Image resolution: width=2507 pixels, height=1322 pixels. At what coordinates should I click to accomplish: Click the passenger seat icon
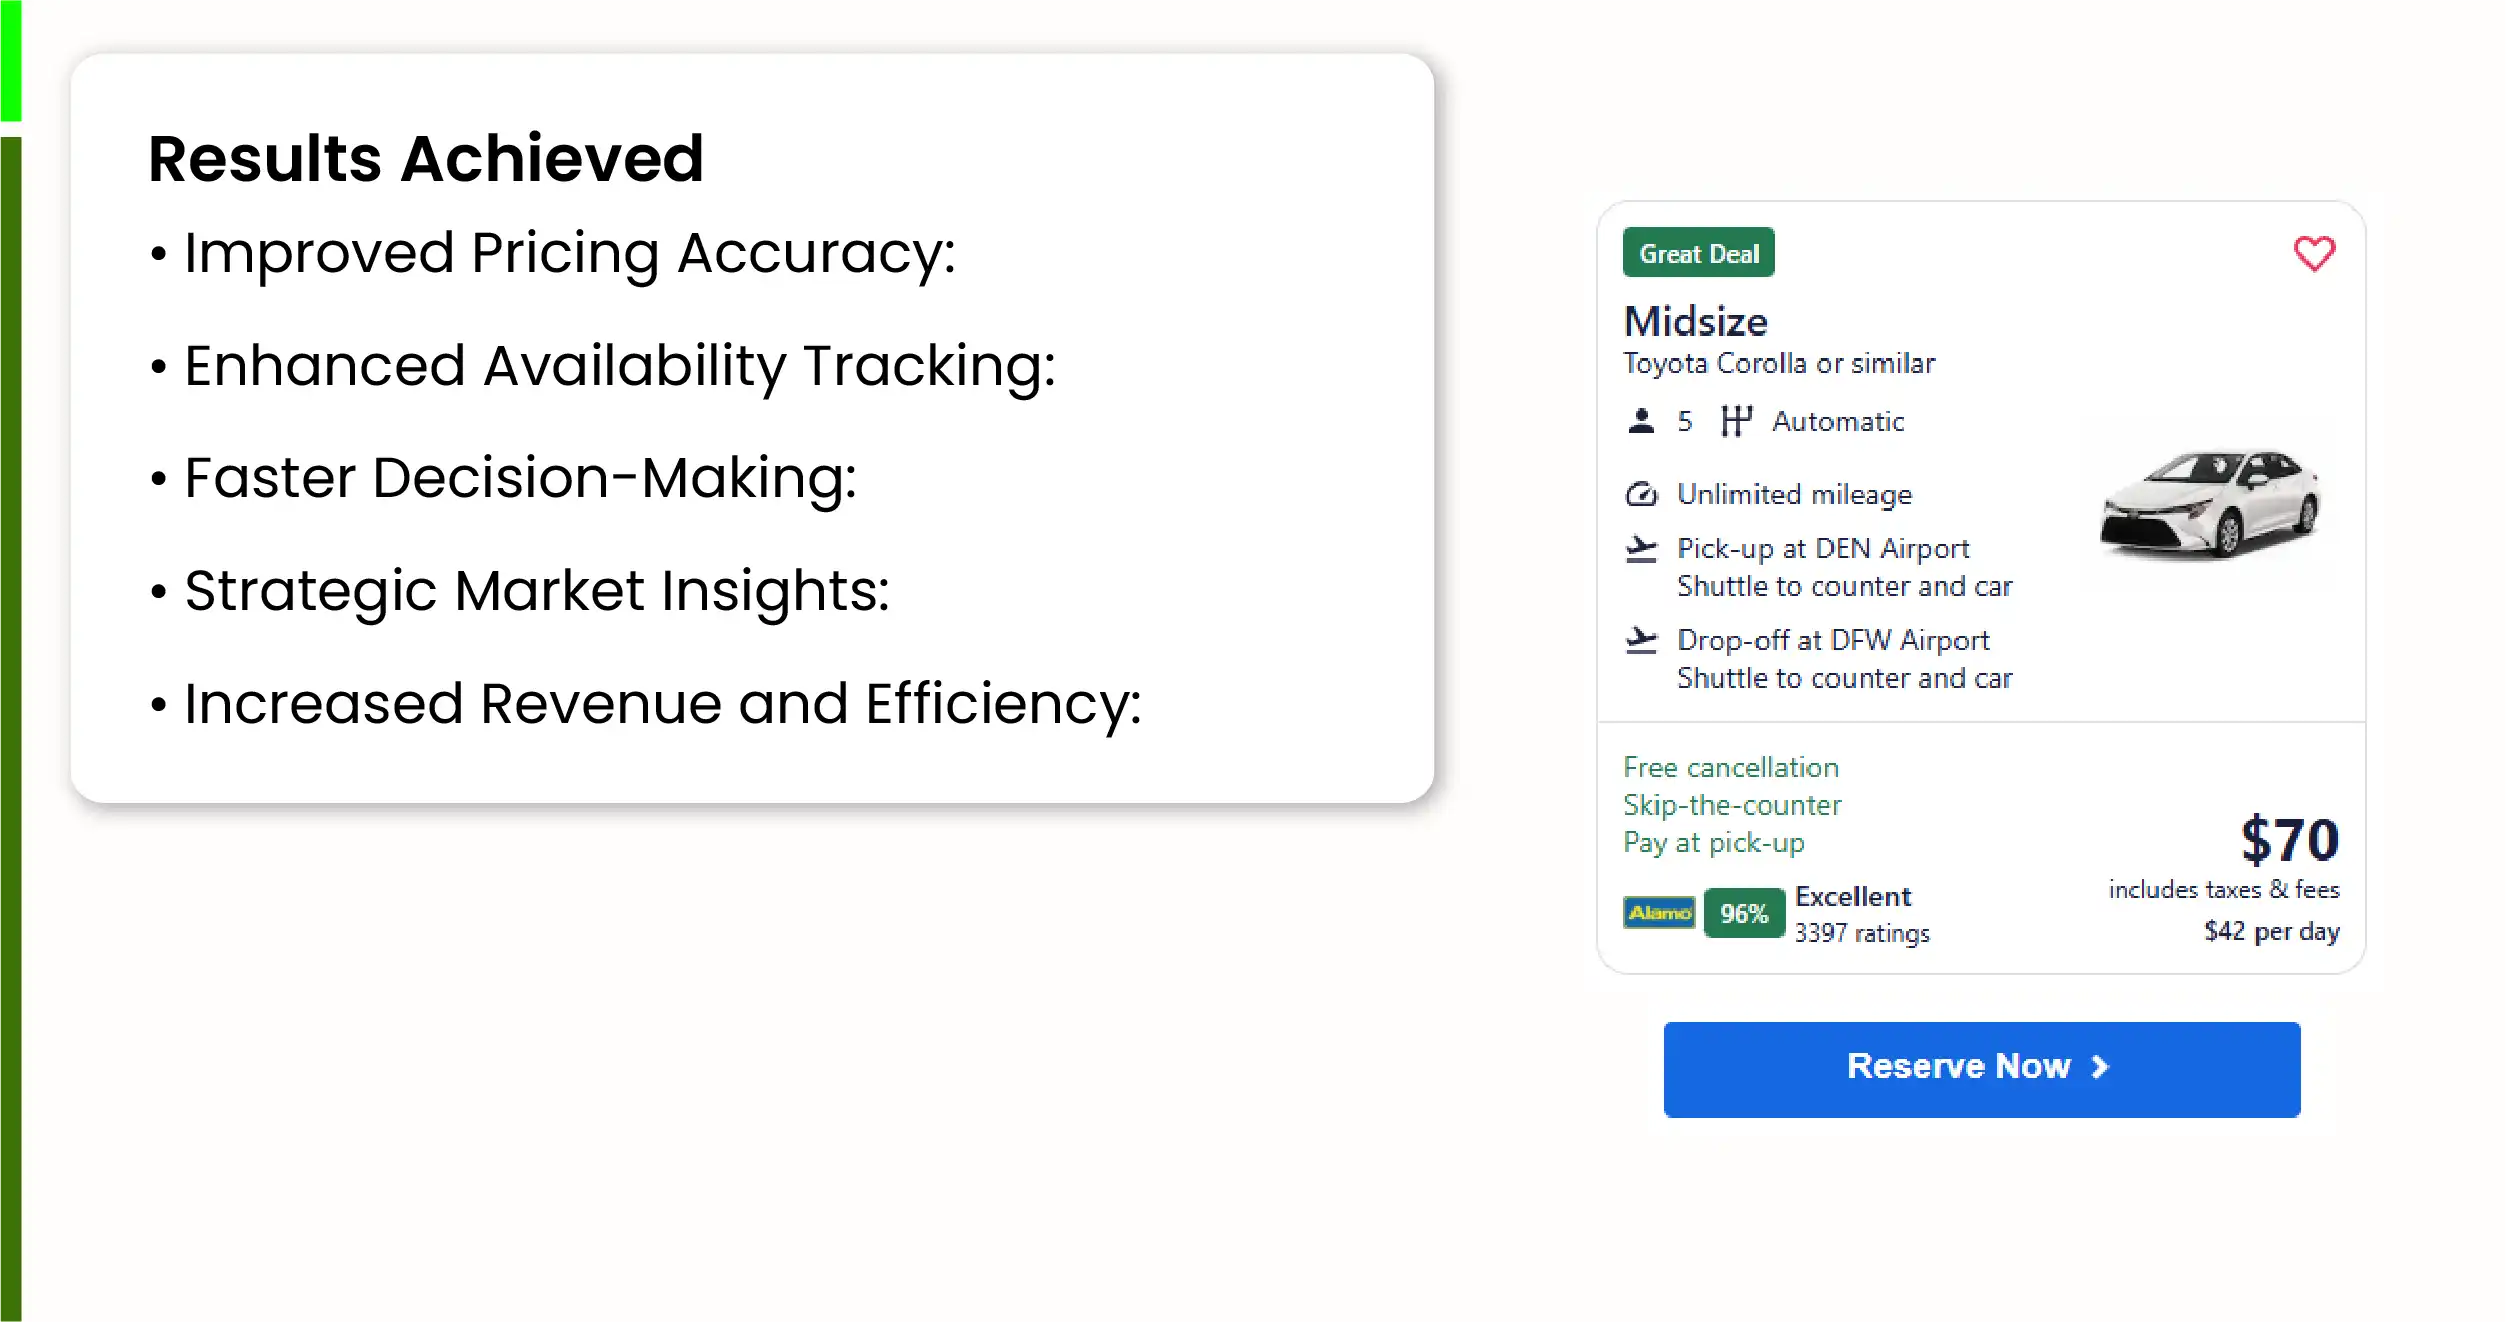(x=1640, y=421)
